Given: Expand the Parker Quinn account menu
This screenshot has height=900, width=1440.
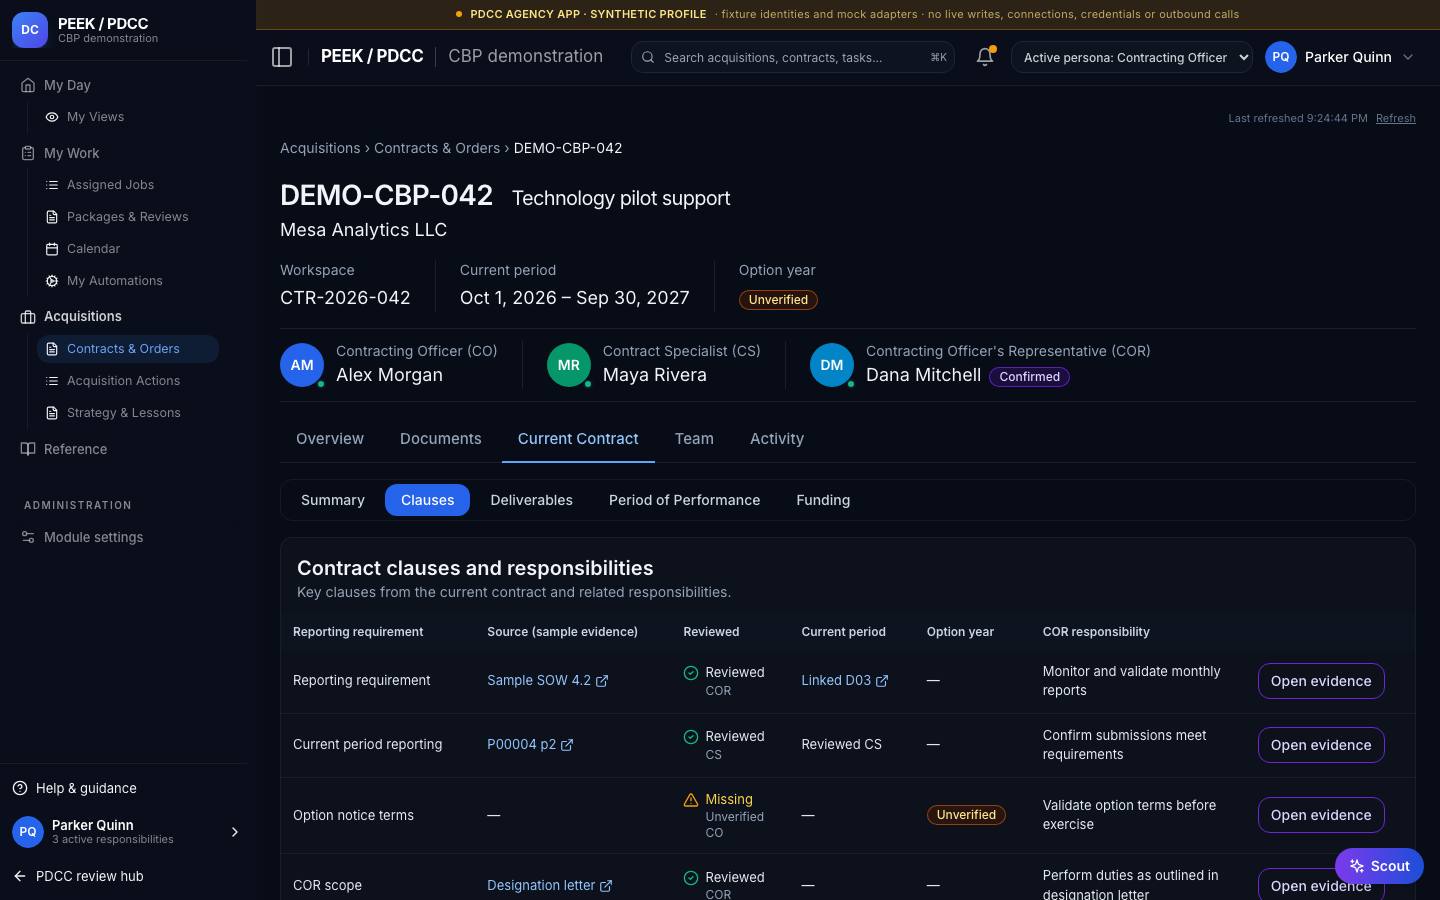Looking at the screenshot, I should pos(1340,57).
